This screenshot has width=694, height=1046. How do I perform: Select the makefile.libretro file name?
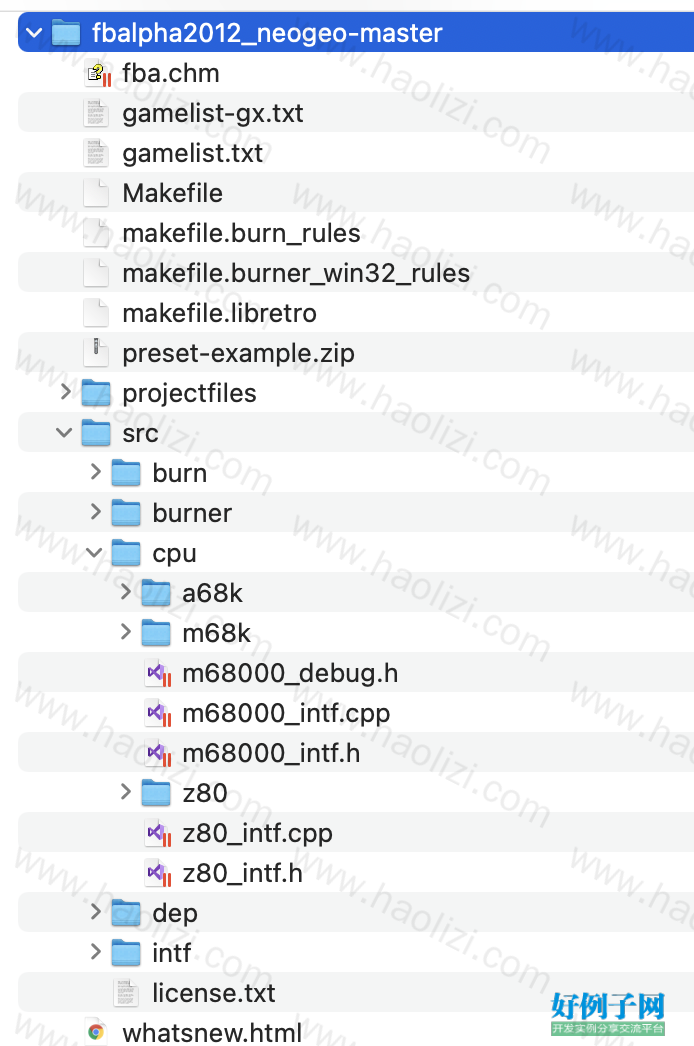click(x=220, y=313)
